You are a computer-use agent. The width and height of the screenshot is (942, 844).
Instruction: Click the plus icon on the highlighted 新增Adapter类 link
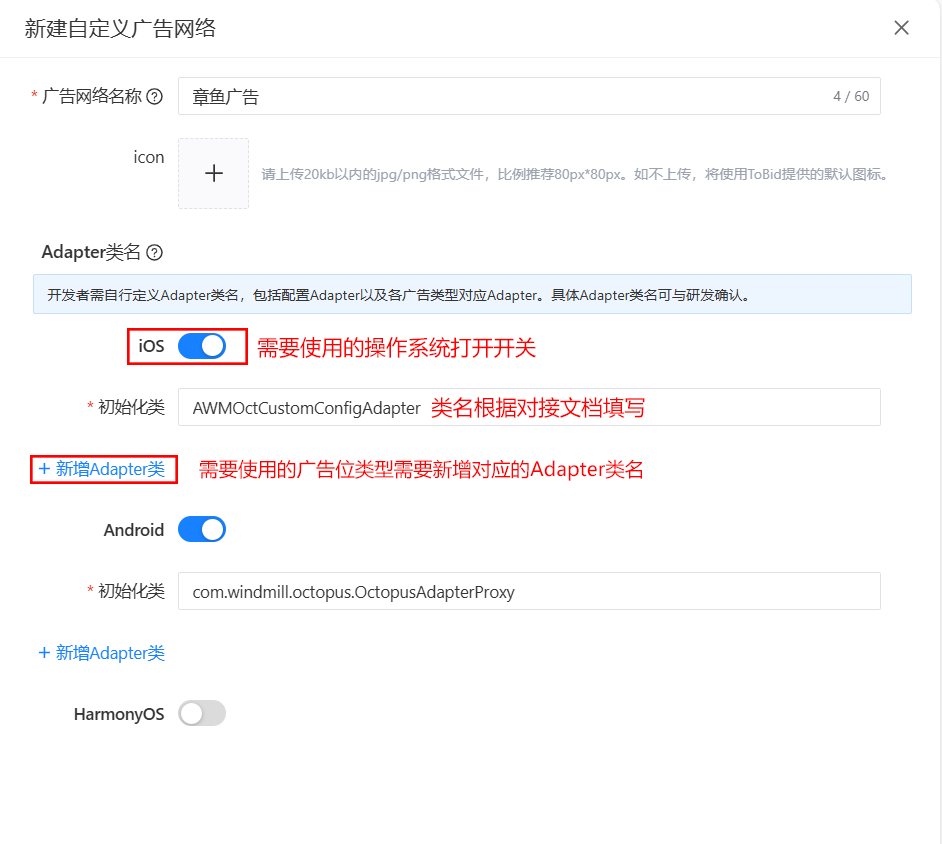[x=43, y=470]
